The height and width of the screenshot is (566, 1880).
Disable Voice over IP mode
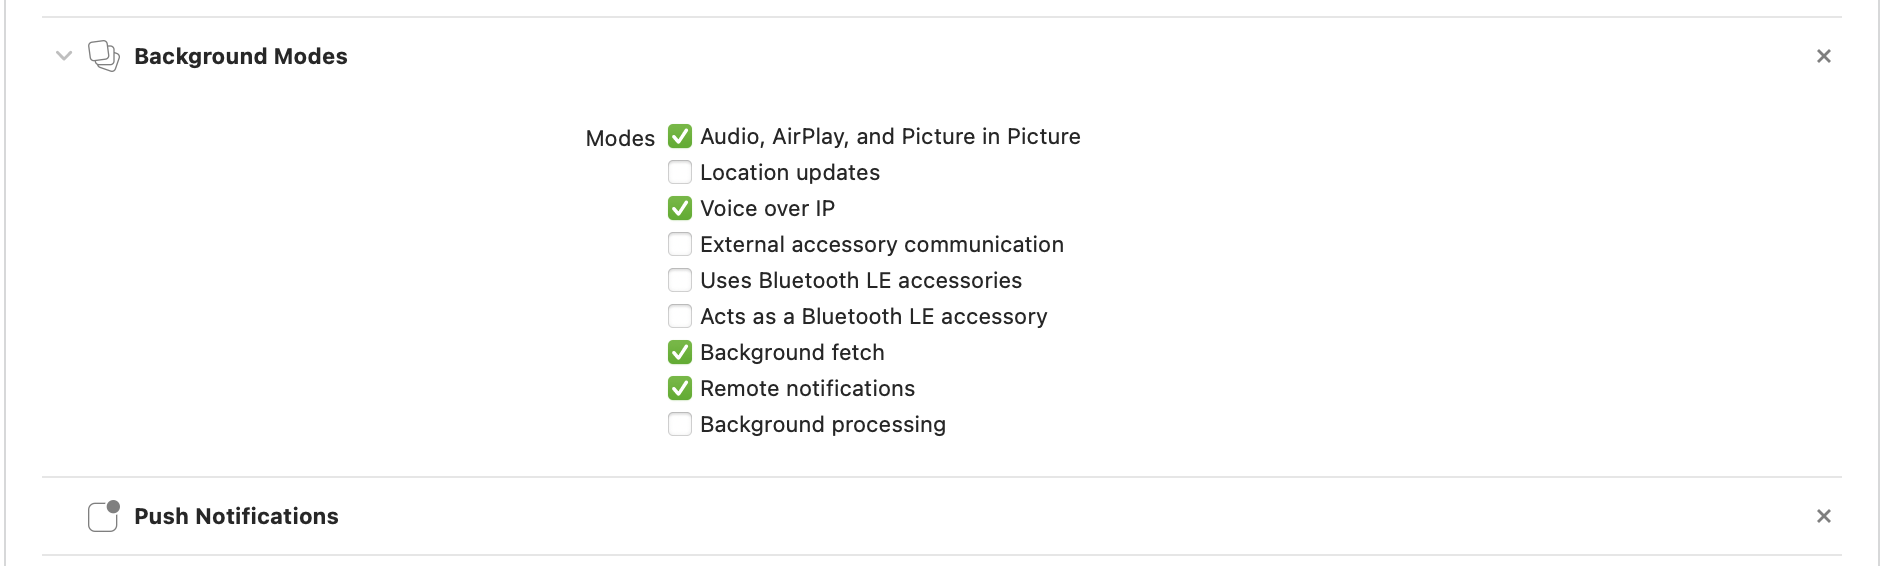(x=680, y=208)
